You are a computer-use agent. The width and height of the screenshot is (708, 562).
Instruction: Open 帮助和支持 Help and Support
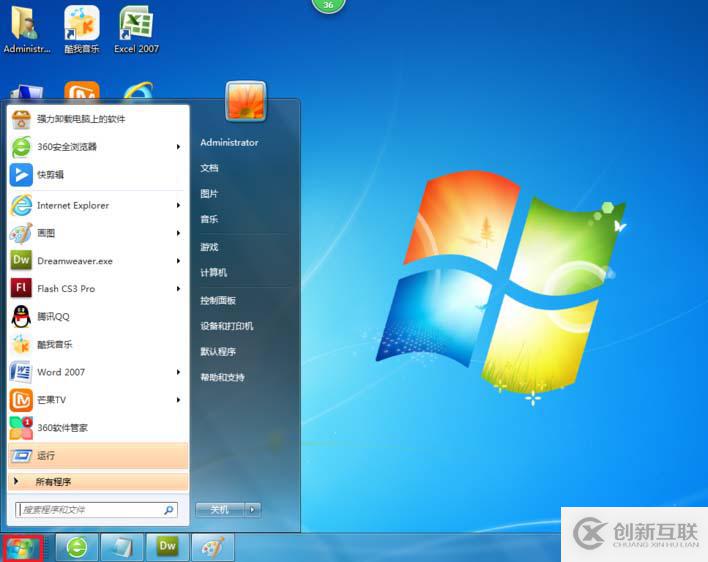pyautogui.click(x=222, y=377)
